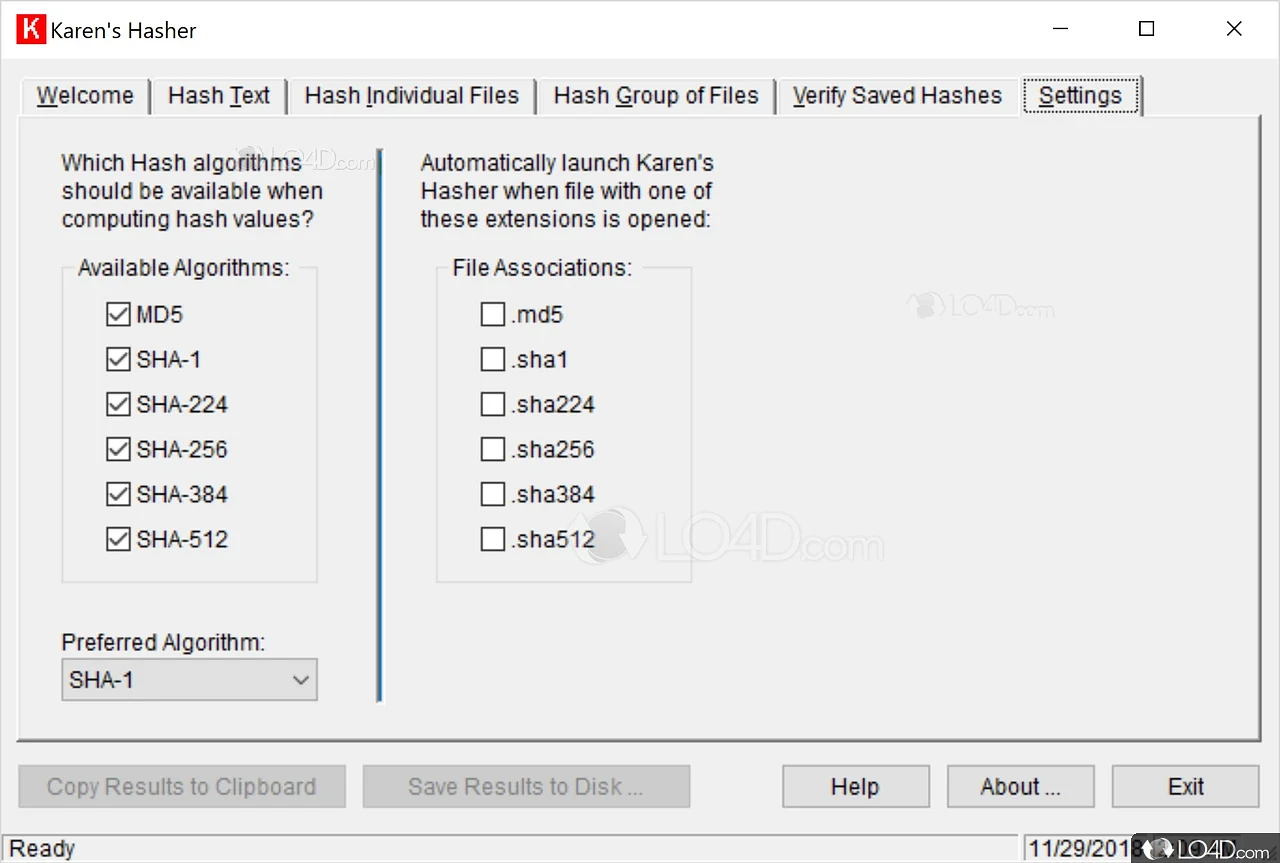Open the Preferred Algorithm dropdown

click(x=189, y=680)
